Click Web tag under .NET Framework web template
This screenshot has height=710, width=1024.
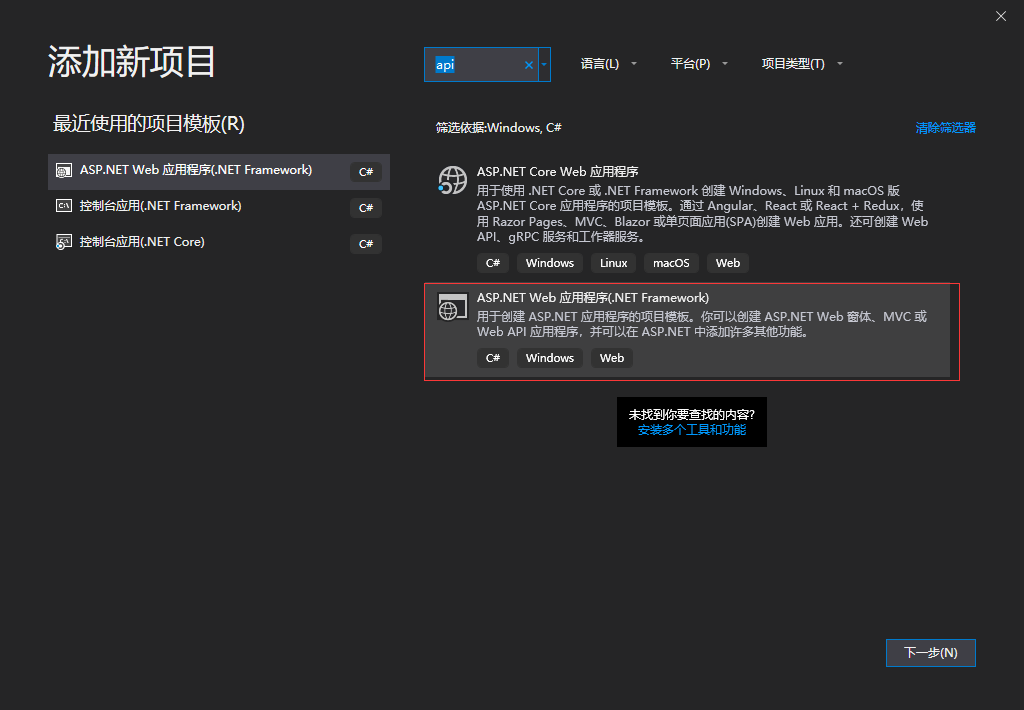coord(611,358)
